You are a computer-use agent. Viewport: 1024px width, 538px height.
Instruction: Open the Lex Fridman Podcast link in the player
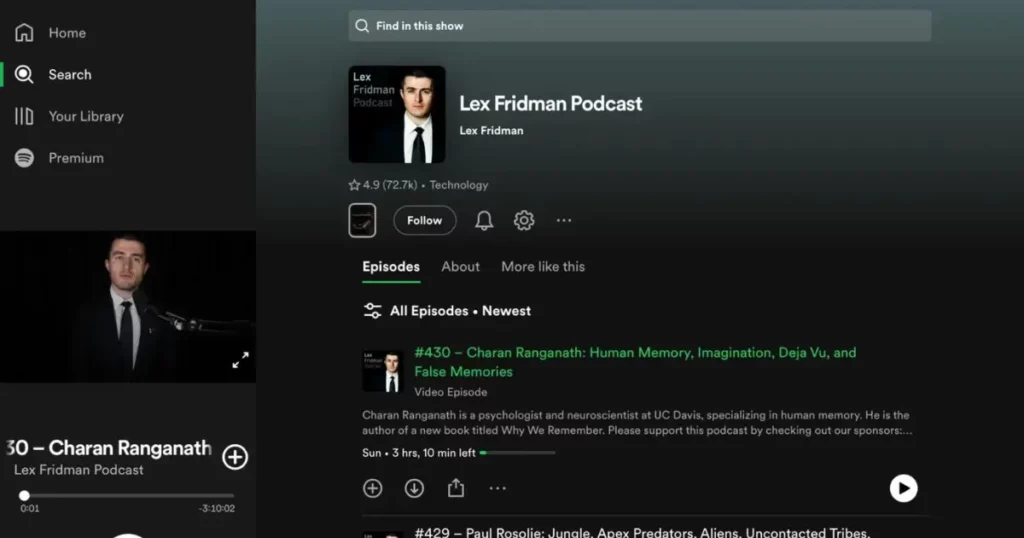pyautogui.click(x=78, y=470)
